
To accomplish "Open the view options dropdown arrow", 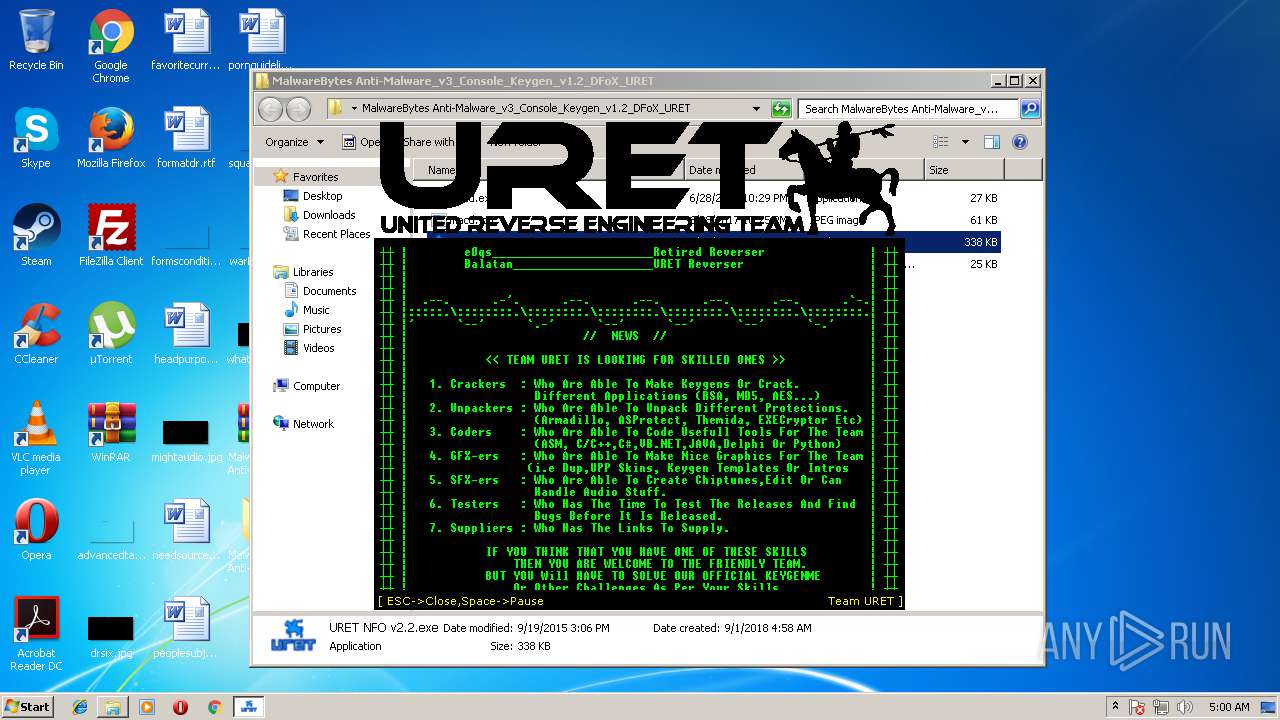I will click(x=965, y=142).
